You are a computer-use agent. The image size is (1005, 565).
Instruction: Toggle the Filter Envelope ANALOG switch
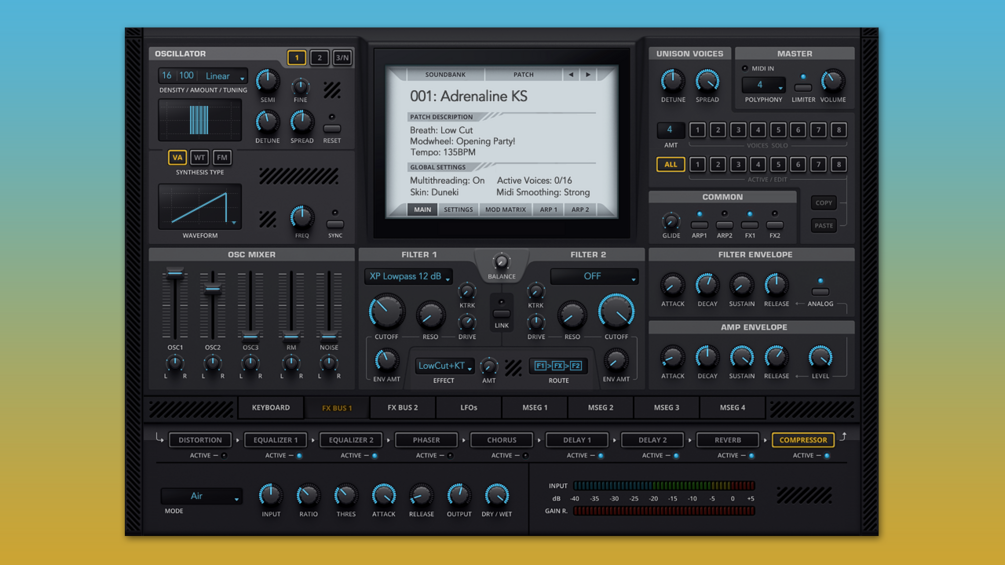[x=820, y=291]
